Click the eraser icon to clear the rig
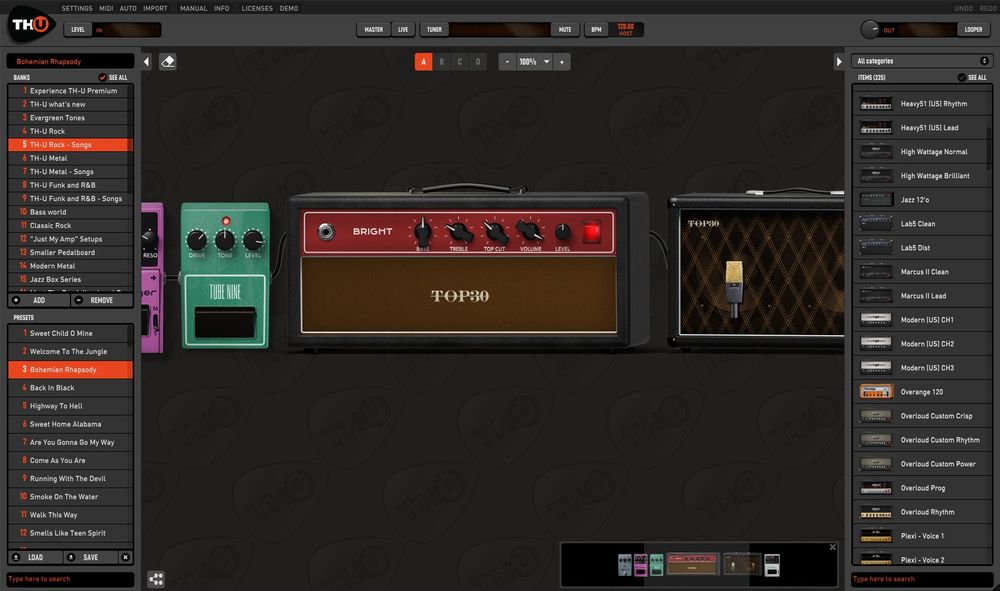Viewport: 1000px width, 591px height. (x=168, y=60)
